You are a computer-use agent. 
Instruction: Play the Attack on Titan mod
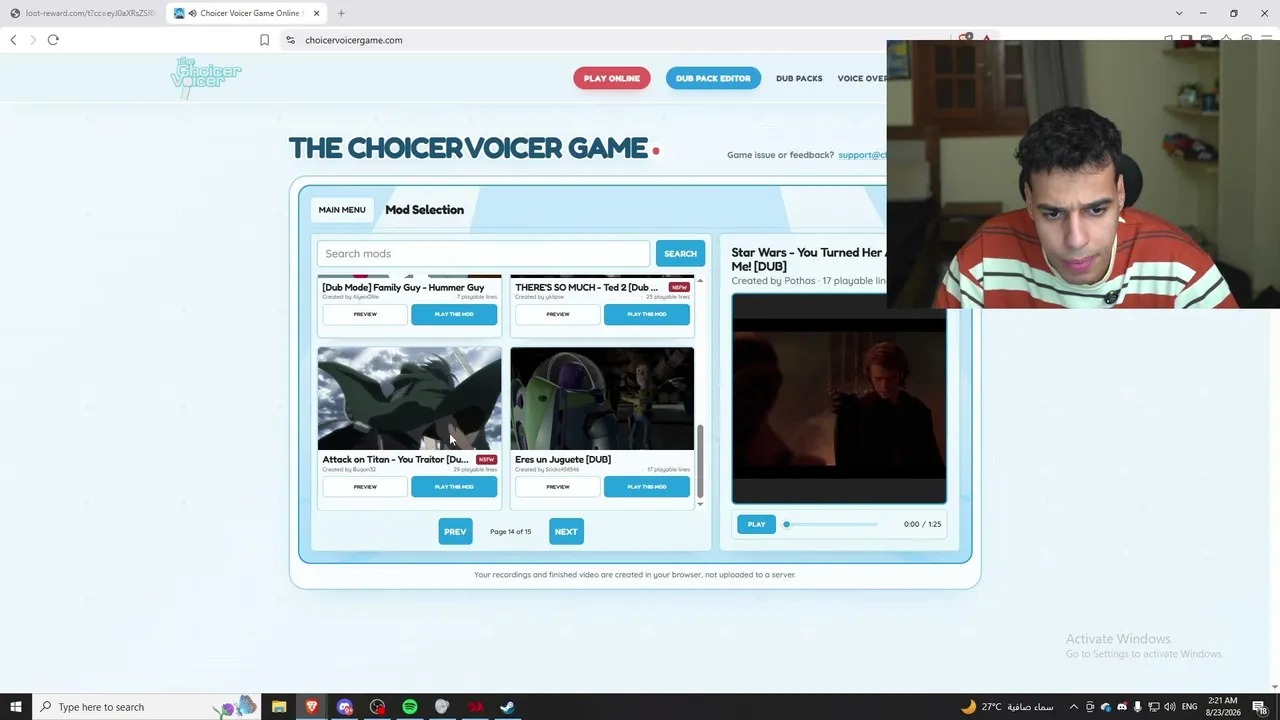[x=454, y=487]
